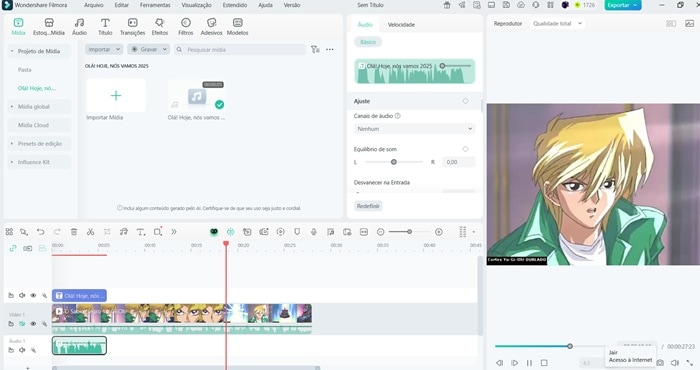Click the Básico pill button
Image resolution: width=700 pixels, height=370 pixels.
368,42
